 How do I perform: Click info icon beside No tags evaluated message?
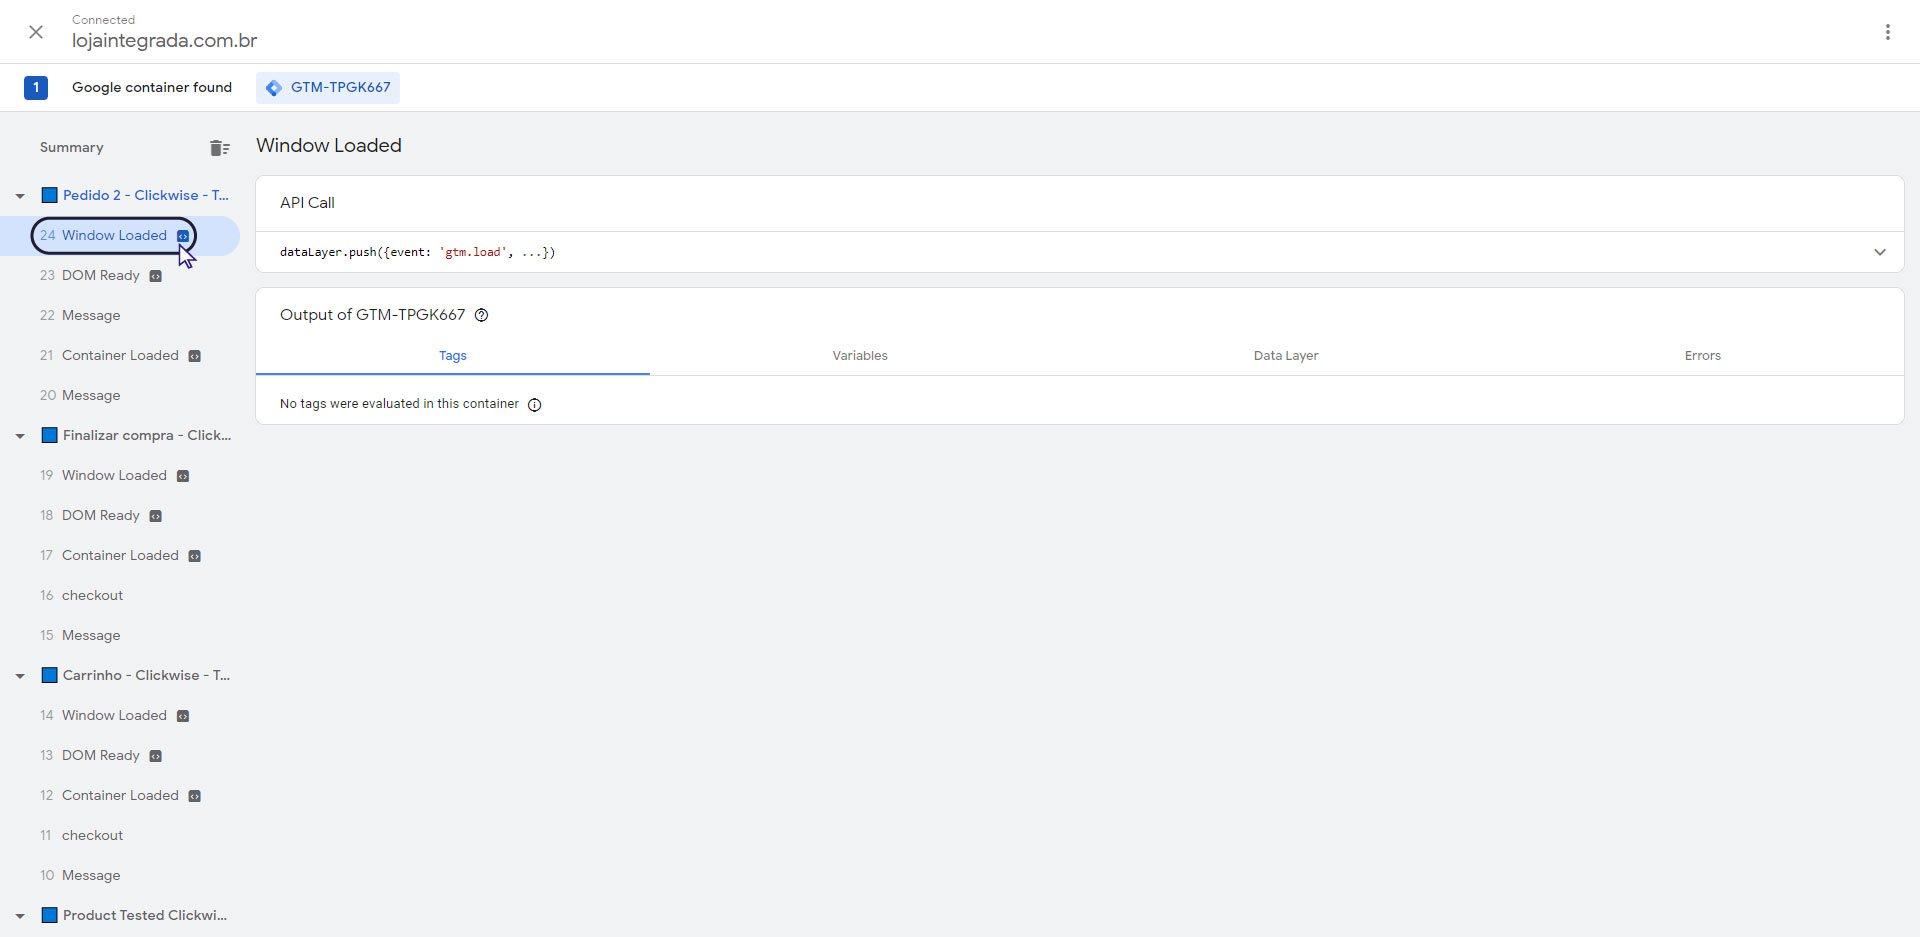[x=534, y=405]
